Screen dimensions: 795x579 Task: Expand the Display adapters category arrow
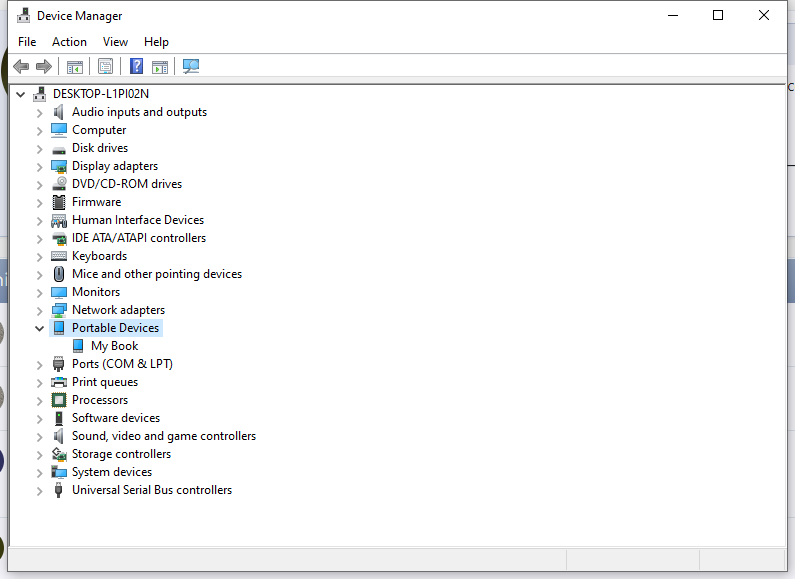click(40, 167)
